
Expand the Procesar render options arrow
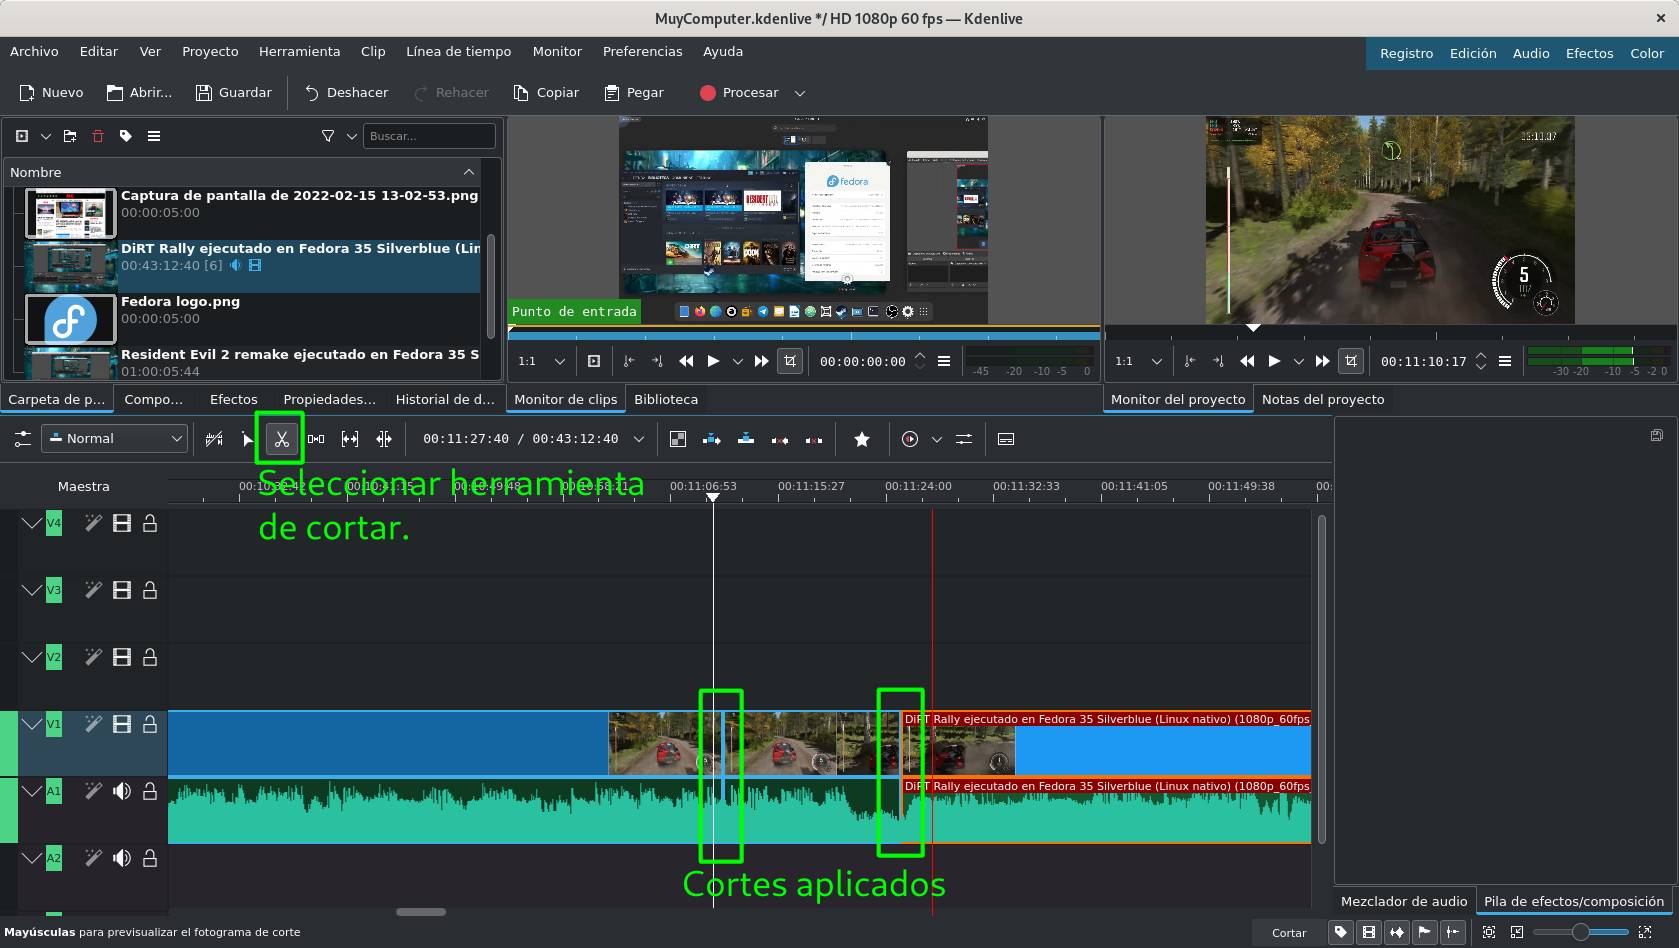click(x=800, y=93)
